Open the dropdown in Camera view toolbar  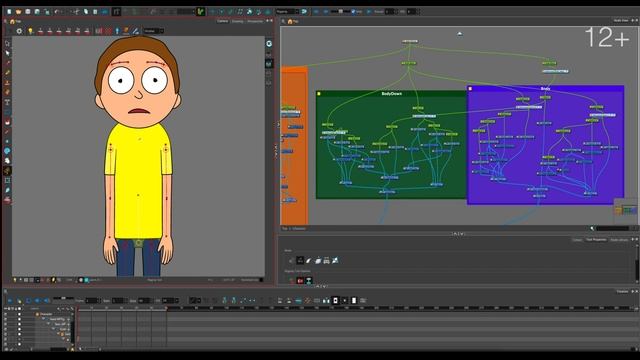coord(154,31)
